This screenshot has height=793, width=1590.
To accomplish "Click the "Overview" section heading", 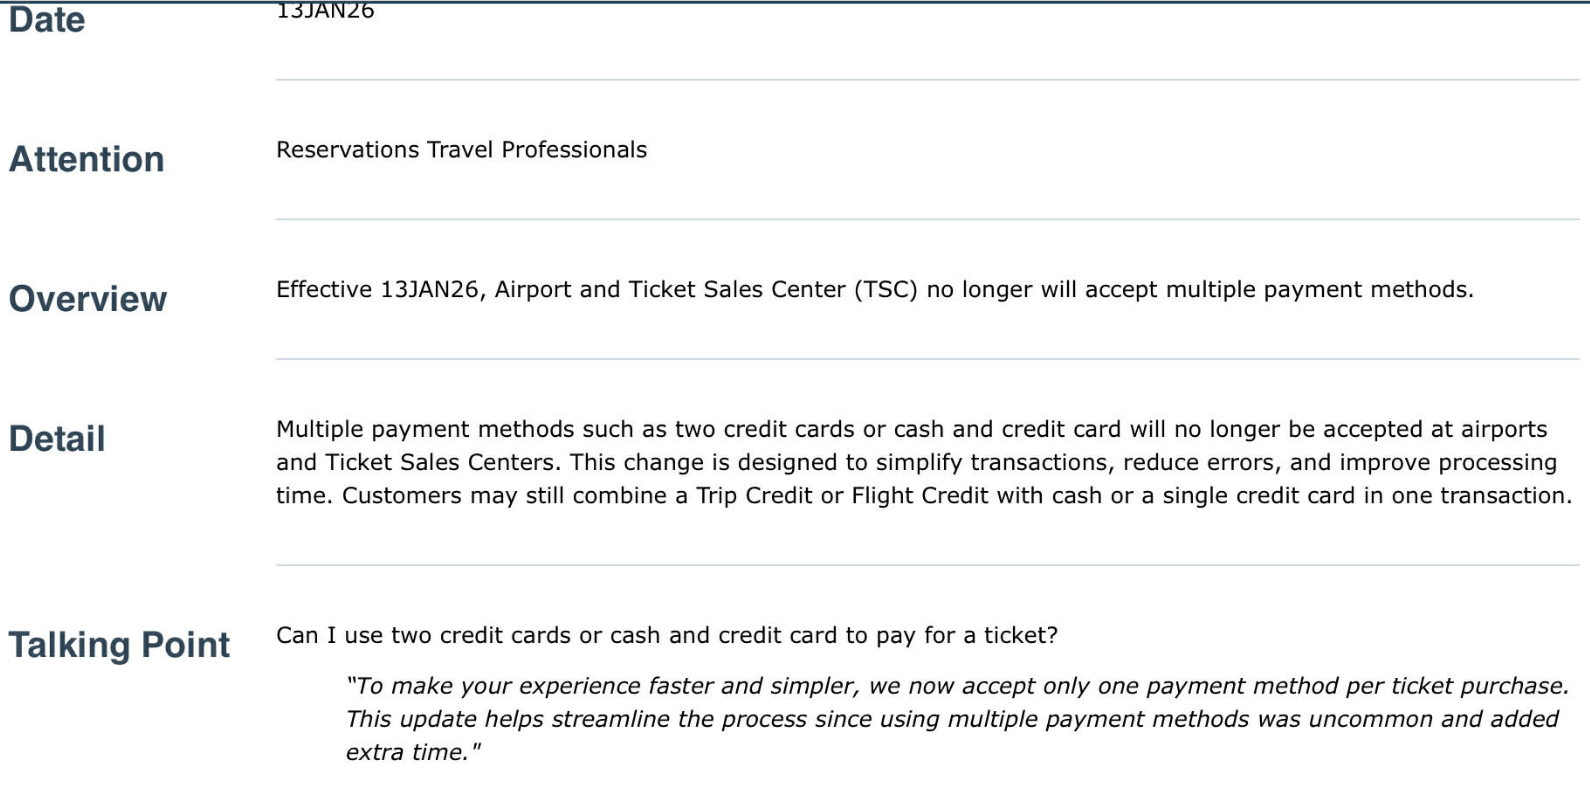I will (88, 299).
